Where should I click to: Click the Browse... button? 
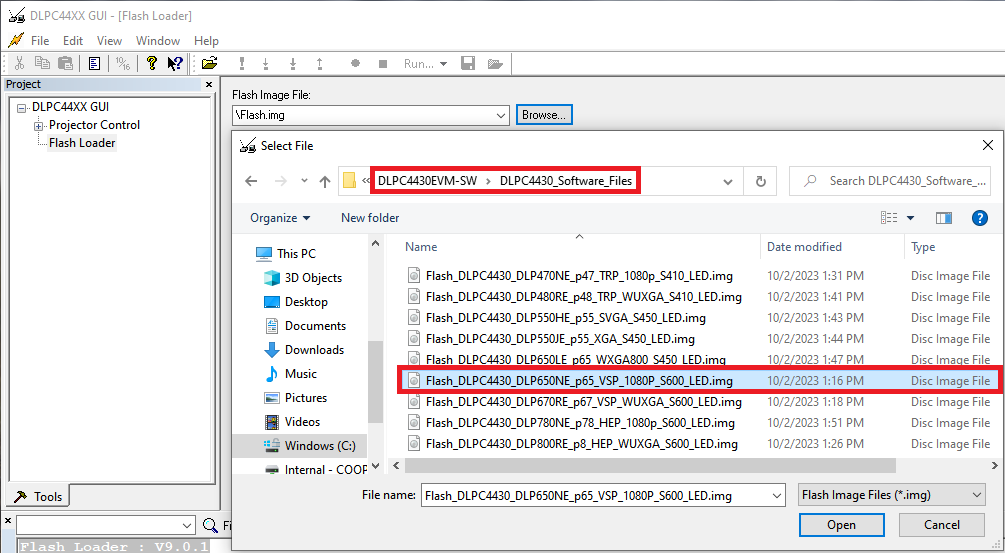point(544,115)
